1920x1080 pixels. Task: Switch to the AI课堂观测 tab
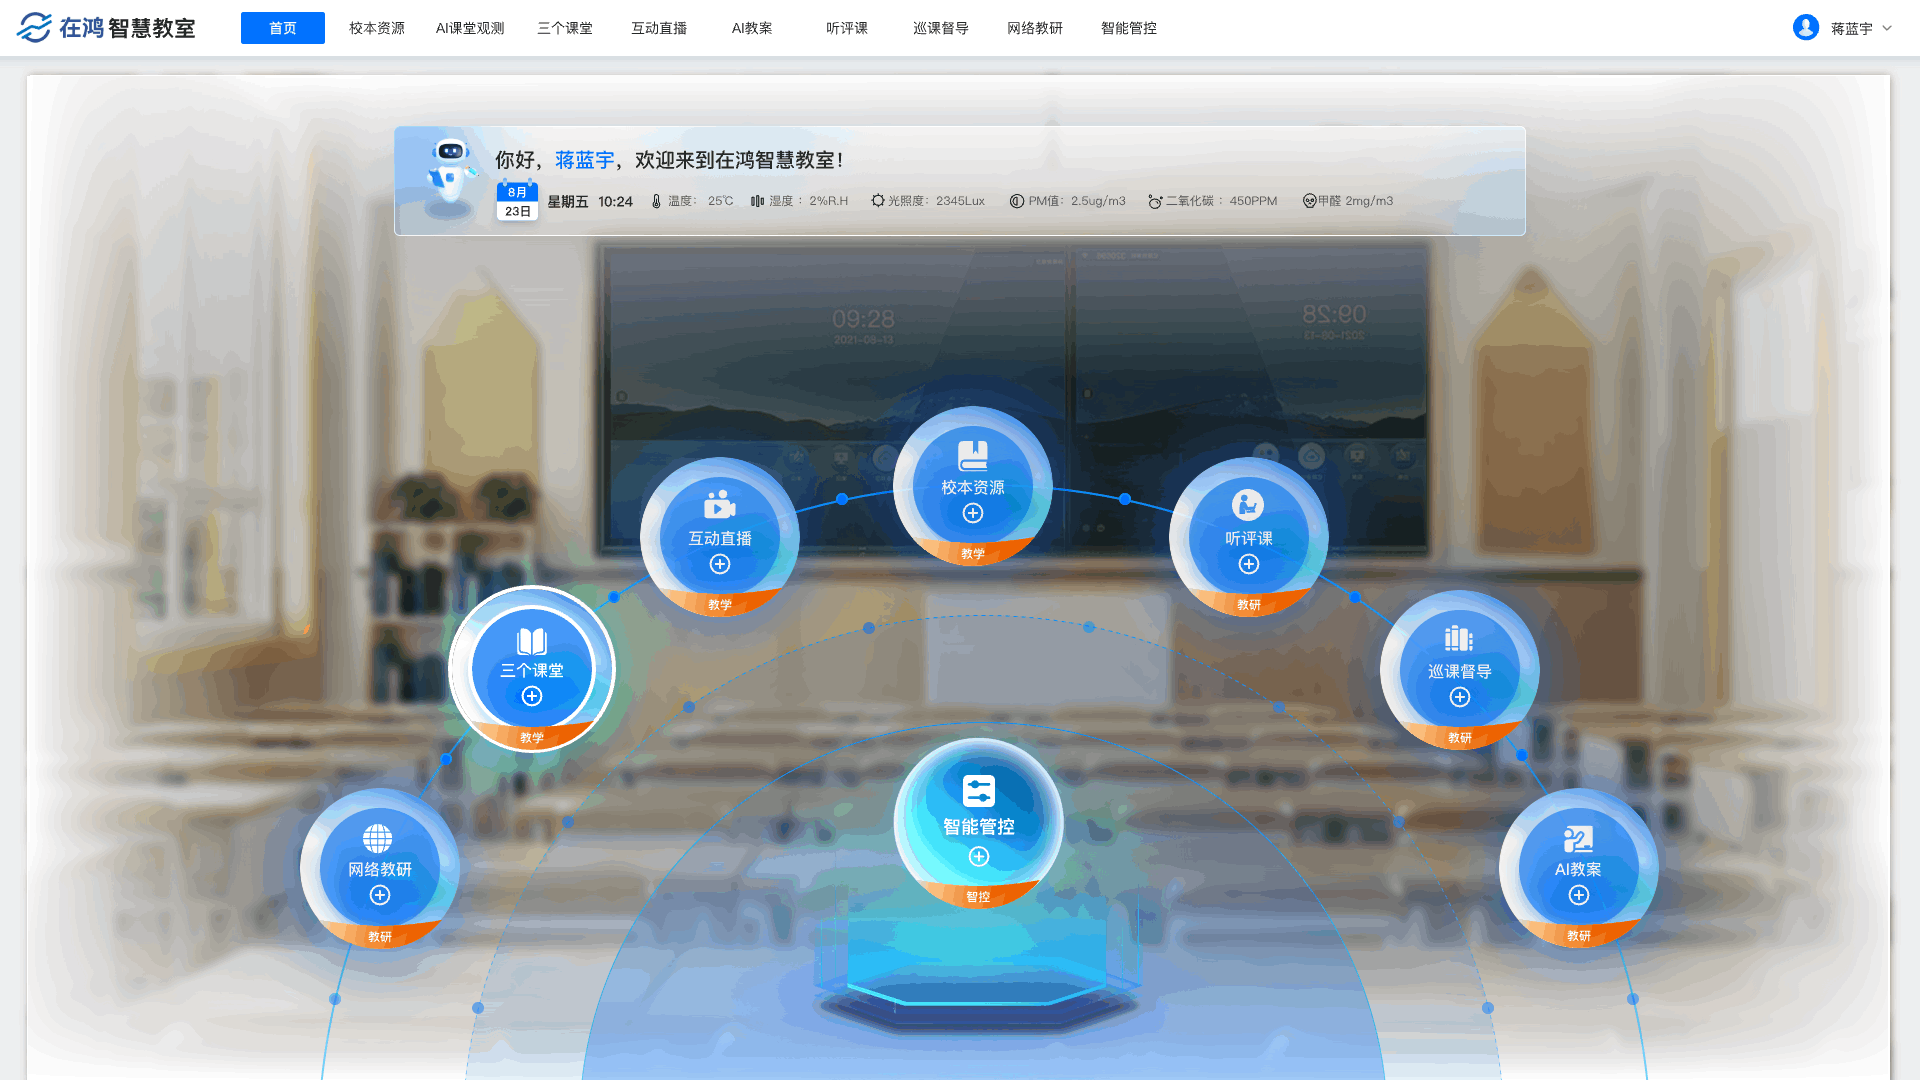click(x=470, y=28)
